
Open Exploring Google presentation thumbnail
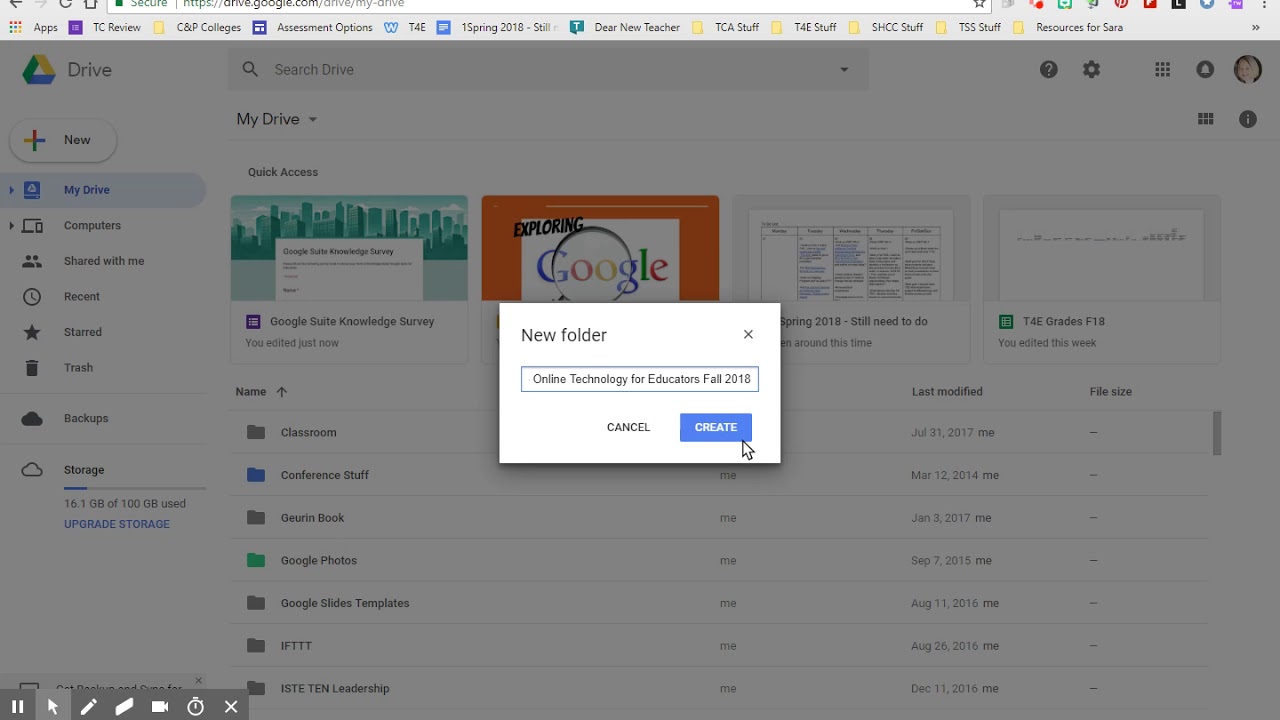pyautogui.click(x=600, y=248)
